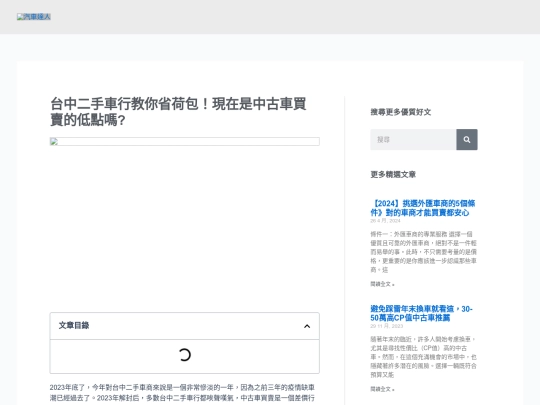Click the 汽車達人 site logo
The image size is (540, 405).
coord(34,17)
